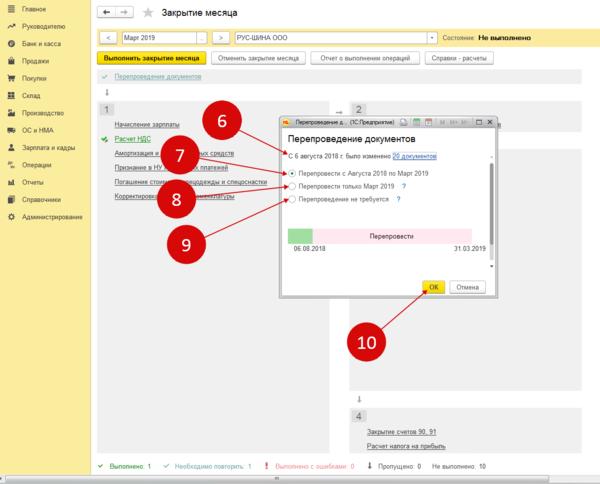The width and height of the screenshot is (600, 484).
Task: Click calculator icon in dialog title bar
Action: pyautogui.click(x=416, y=122)
